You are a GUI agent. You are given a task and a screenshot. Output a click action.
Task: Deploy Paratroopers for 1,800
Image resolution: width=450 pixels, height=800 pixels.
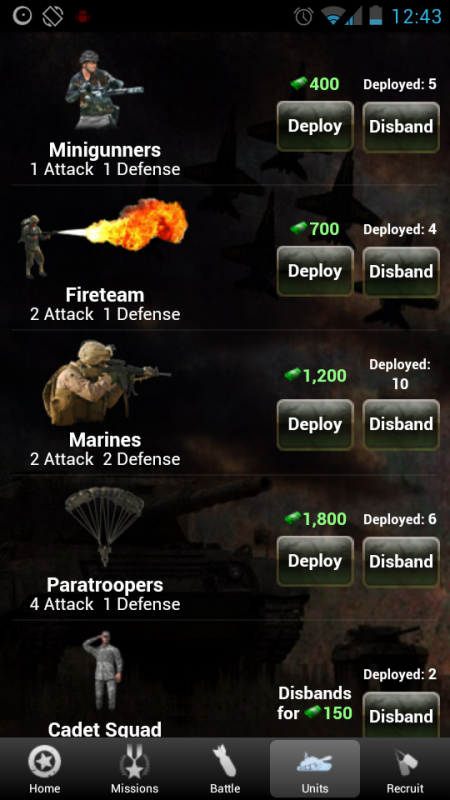[x=315, y=561]
